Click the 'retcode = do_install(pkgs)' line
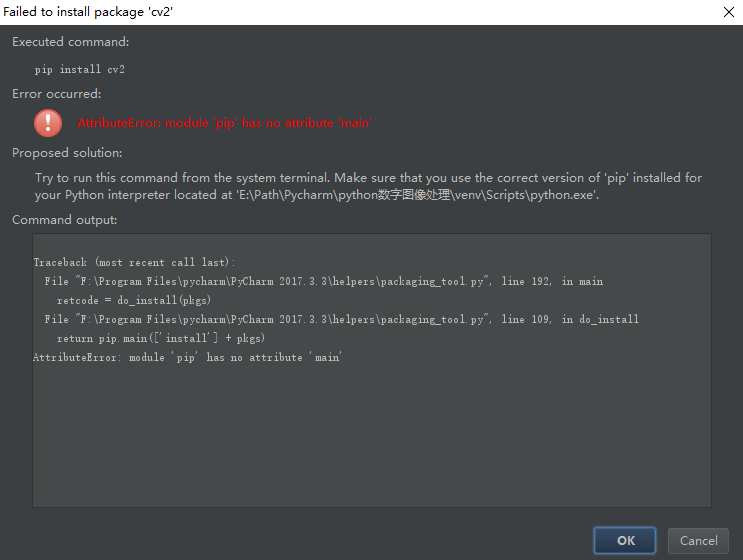743x560 pixels. (134, 300)
